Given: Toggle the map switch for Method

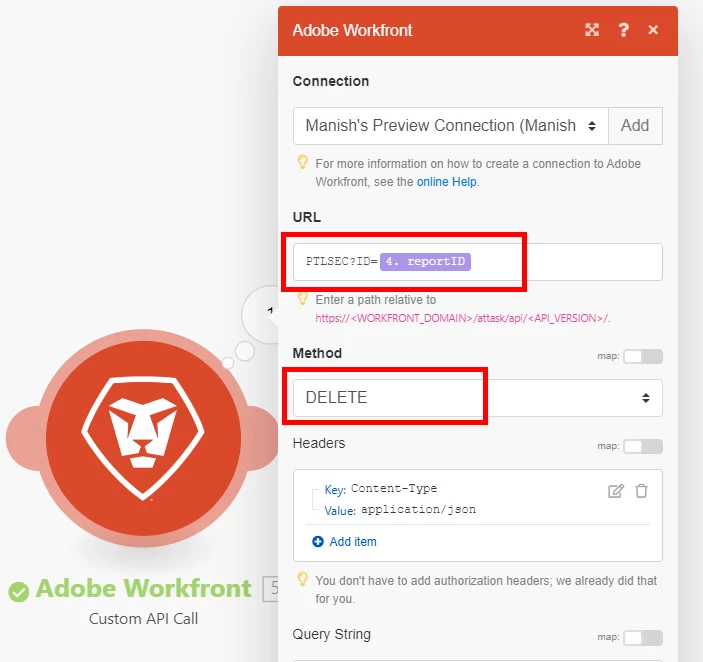Looking at the screenshot, I should pos(643,356).
